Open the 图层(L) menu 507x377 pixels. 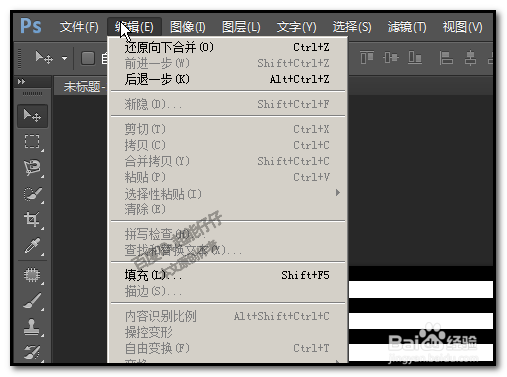pos(241,27)
